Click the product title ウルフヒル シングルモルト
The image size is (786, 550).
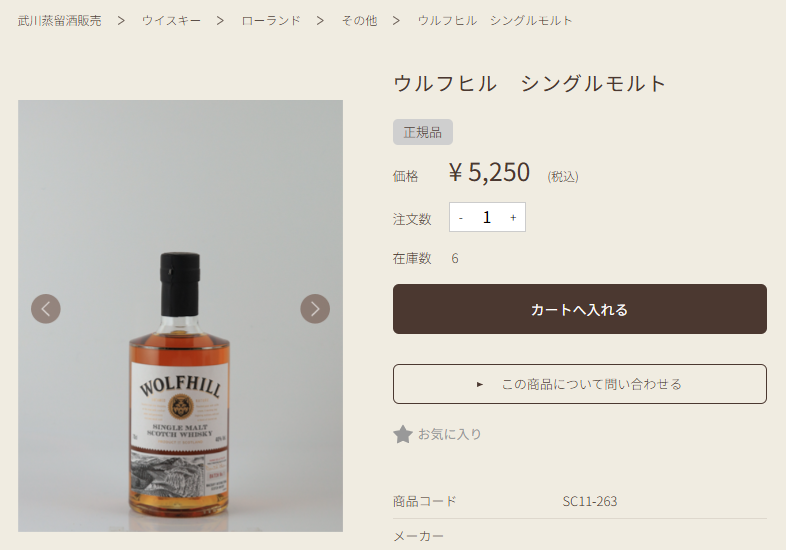point(530,83)
